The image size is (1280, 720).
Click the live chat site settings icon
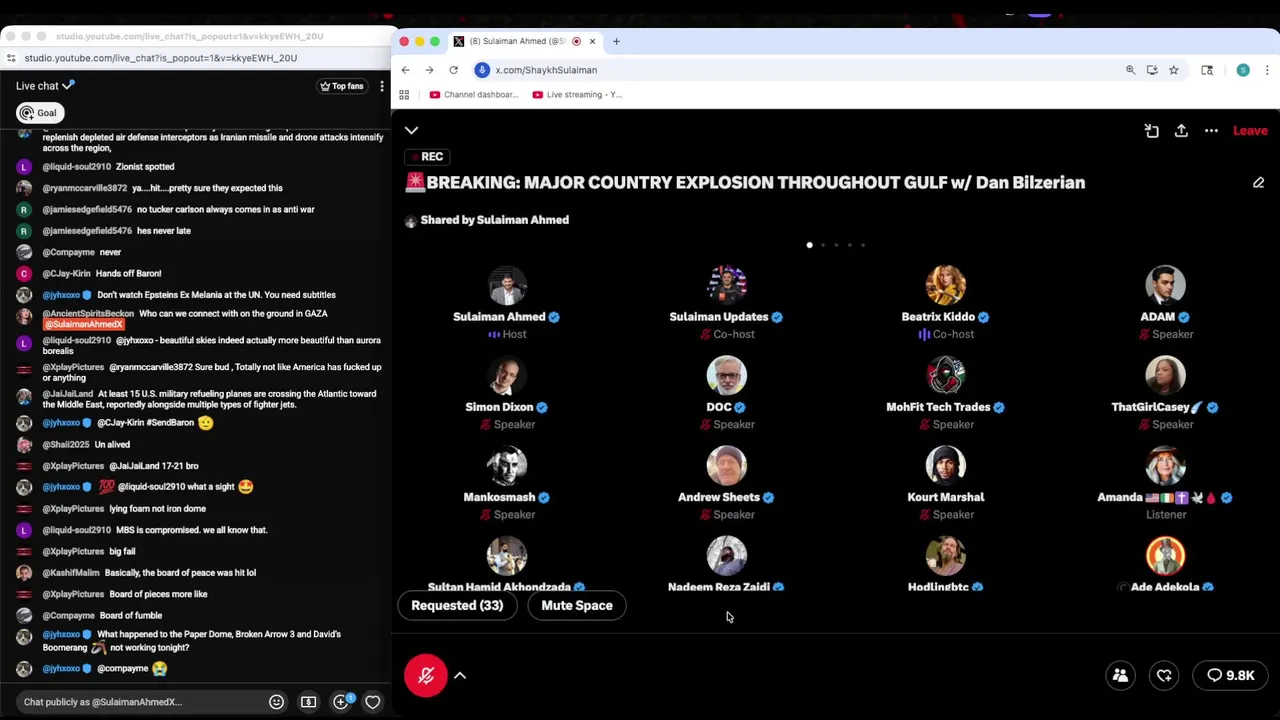pyautogui.click(x=11, y=58)
